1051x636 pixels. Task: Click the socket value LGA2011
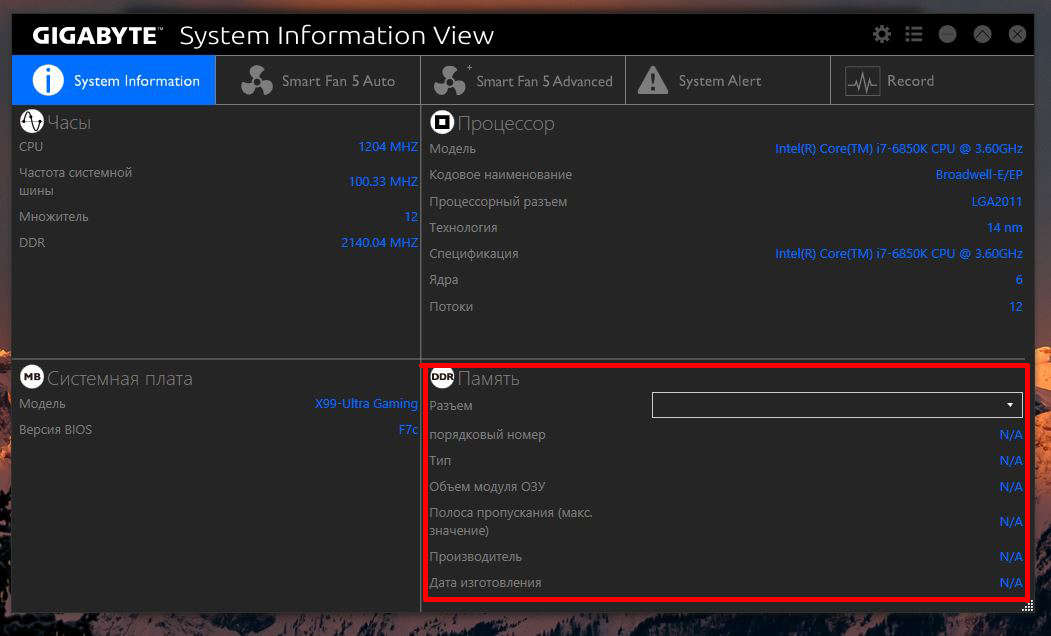click(997, 201)
